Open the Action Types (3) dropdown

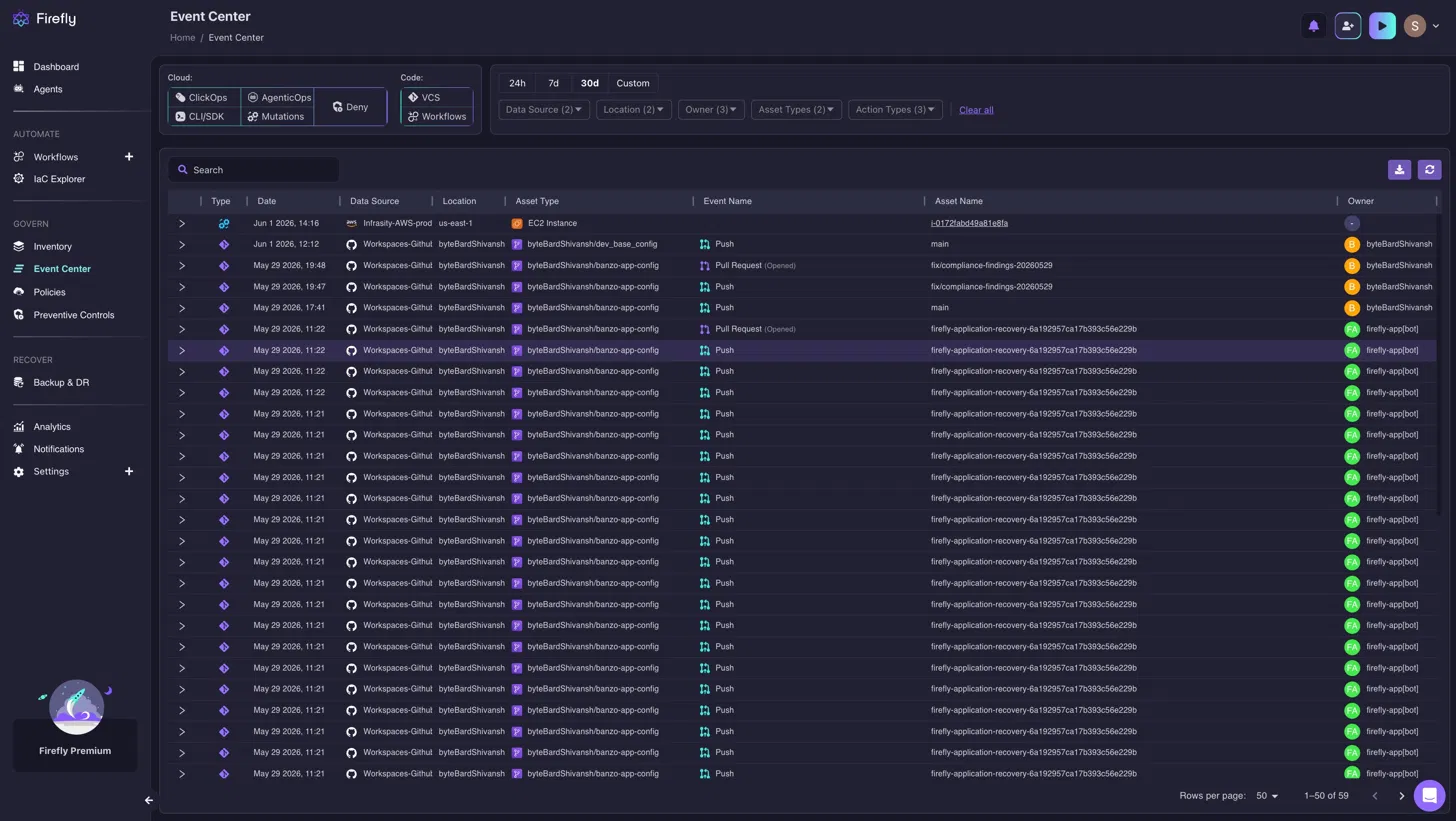pyautogui.click(x=896, y=110)
